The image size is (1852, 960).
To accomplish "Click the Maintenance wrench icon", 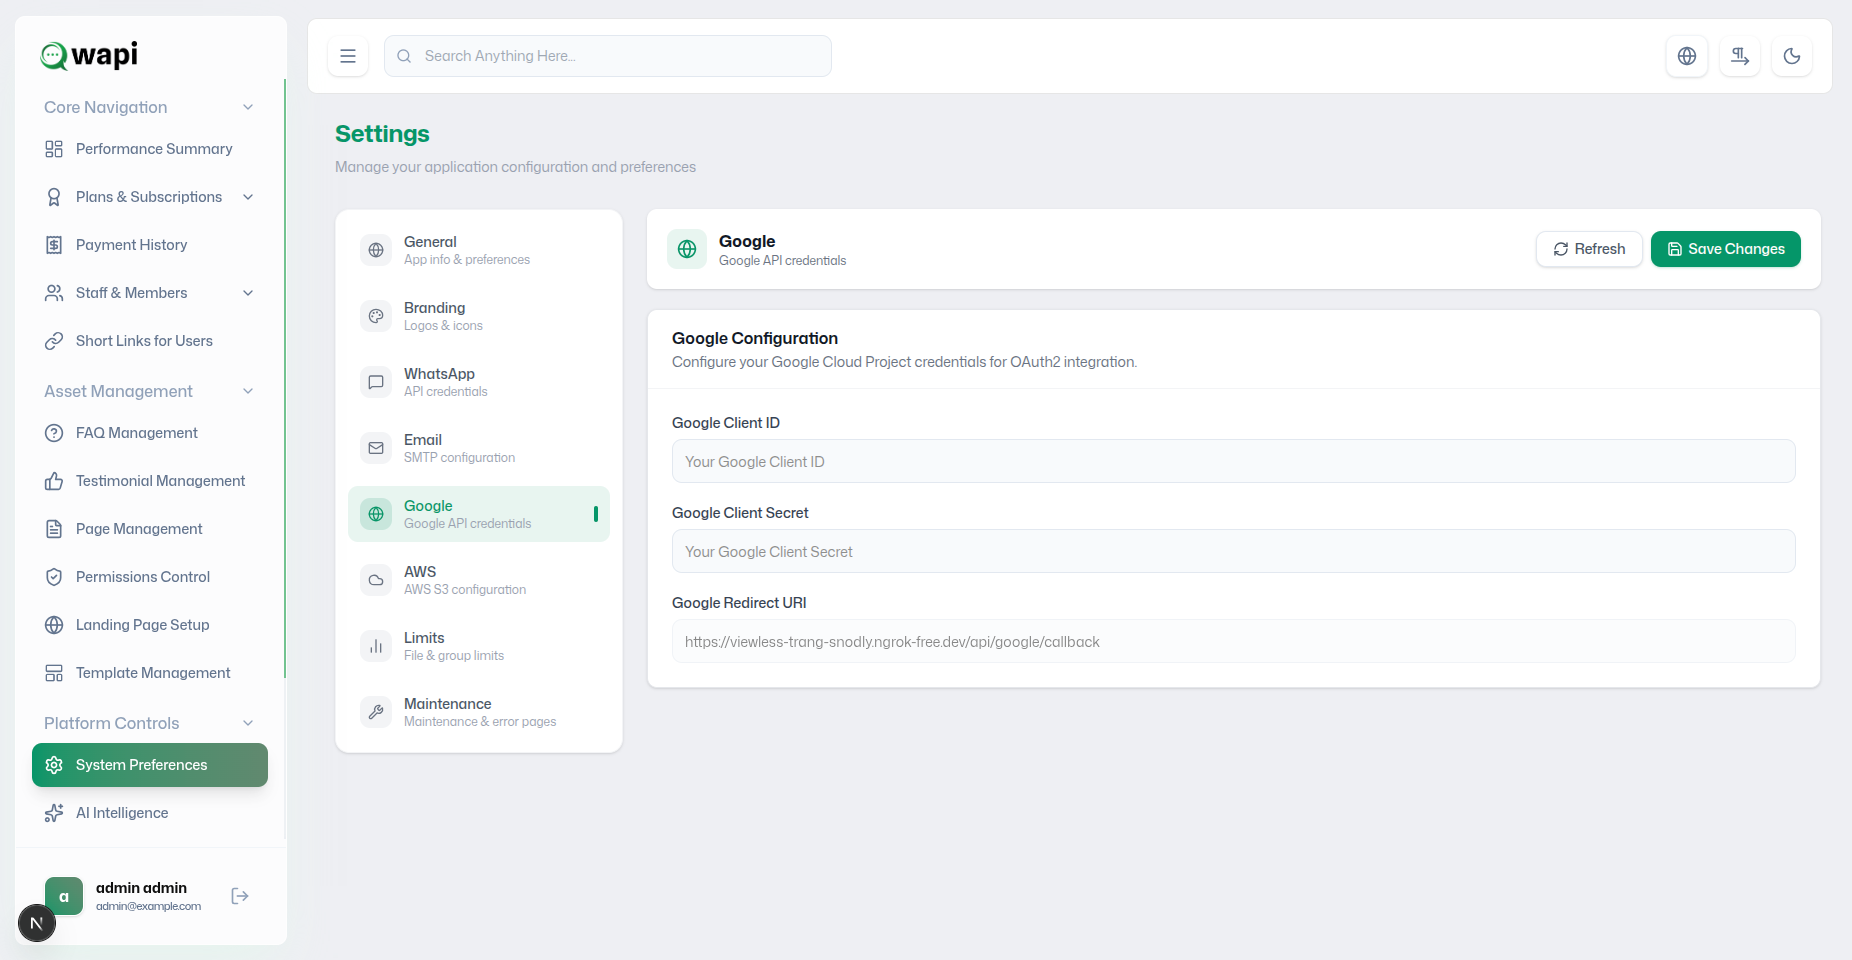I will tap(376, 712).
